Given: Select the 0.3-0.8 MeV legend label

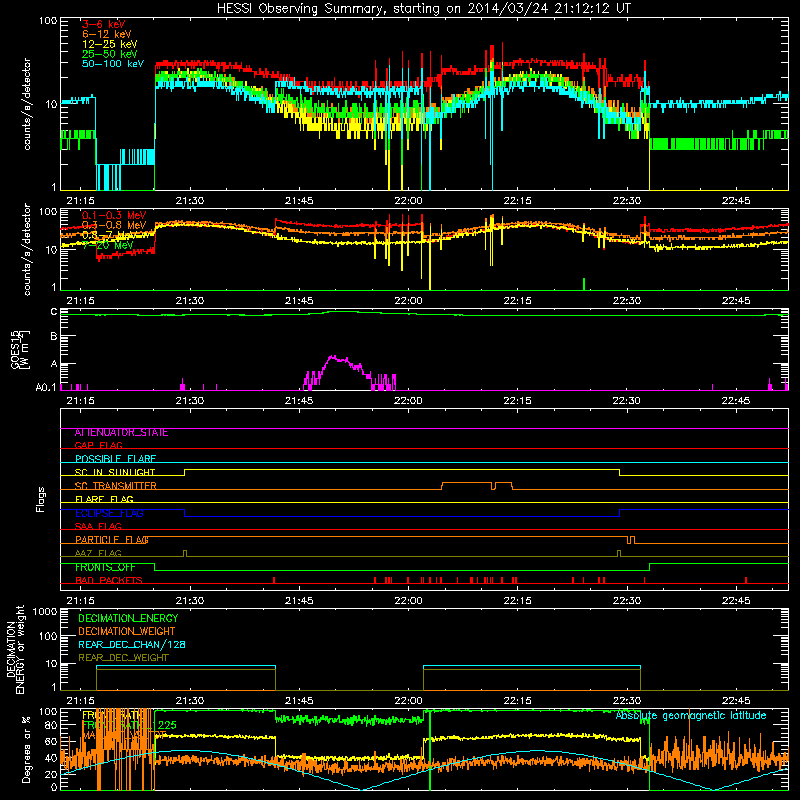Looking at the screenshot, I should coord(114,225).
